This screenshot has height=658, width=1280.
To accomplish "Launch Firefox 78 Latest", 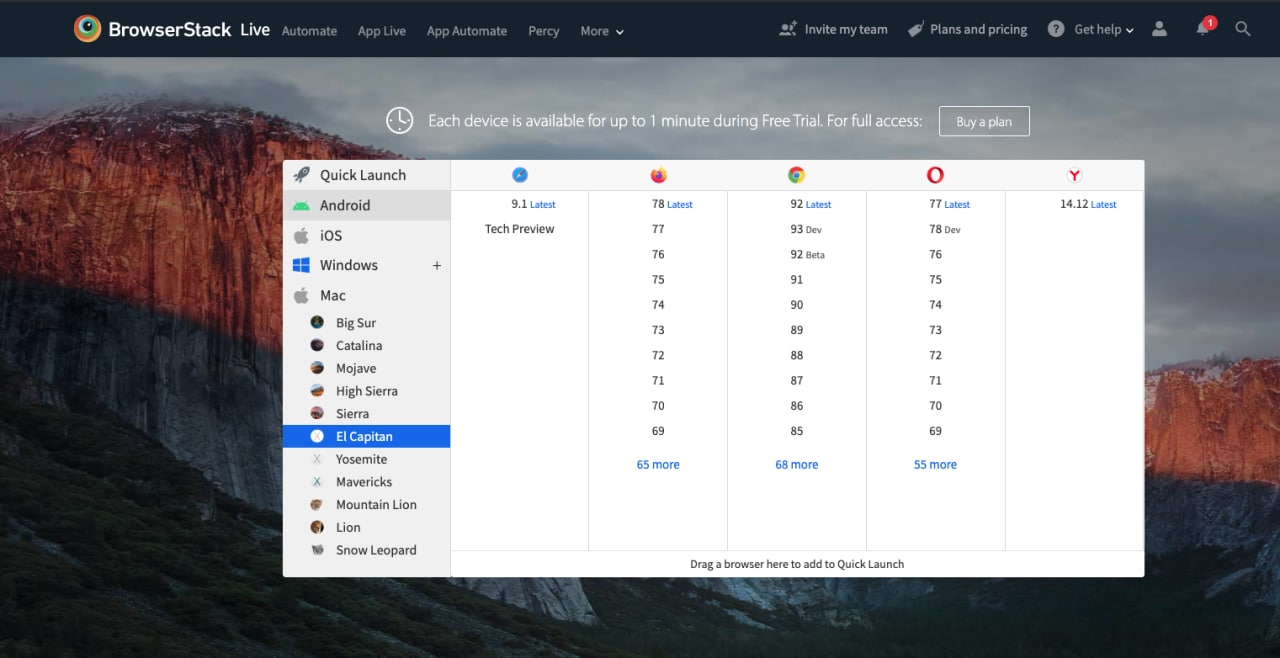I will (672, 204).
